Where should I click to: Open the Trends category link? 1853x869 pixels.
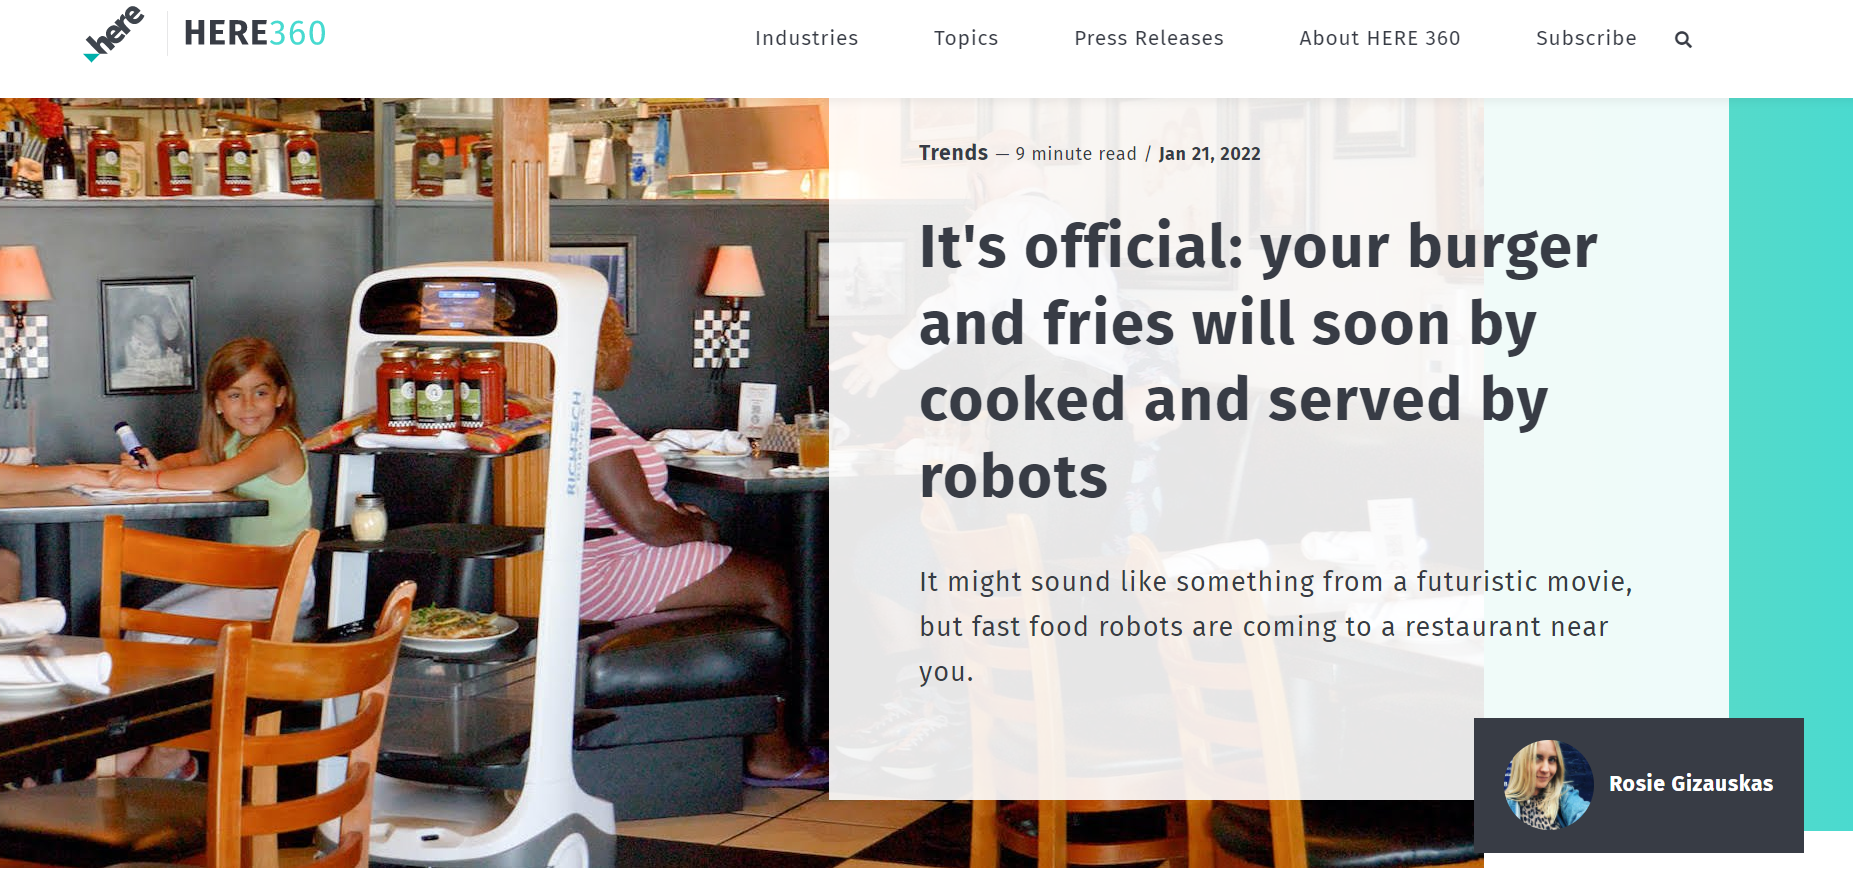[x=953, y=152]
